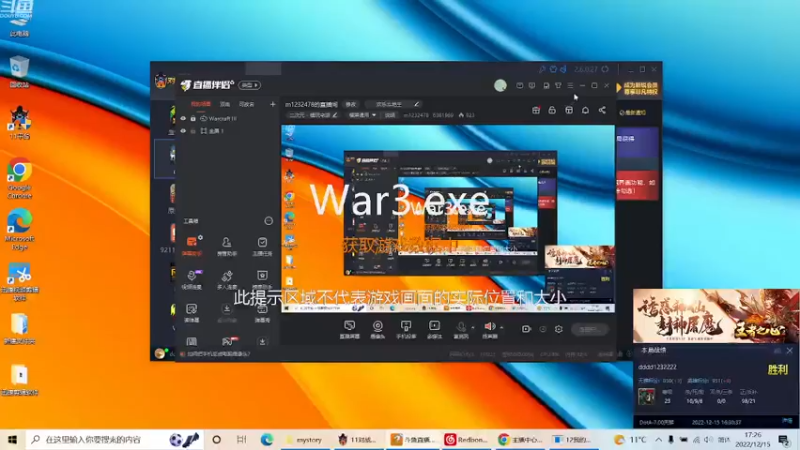Close the match result popup
The image size is (800, 450).
pos(790,351)
